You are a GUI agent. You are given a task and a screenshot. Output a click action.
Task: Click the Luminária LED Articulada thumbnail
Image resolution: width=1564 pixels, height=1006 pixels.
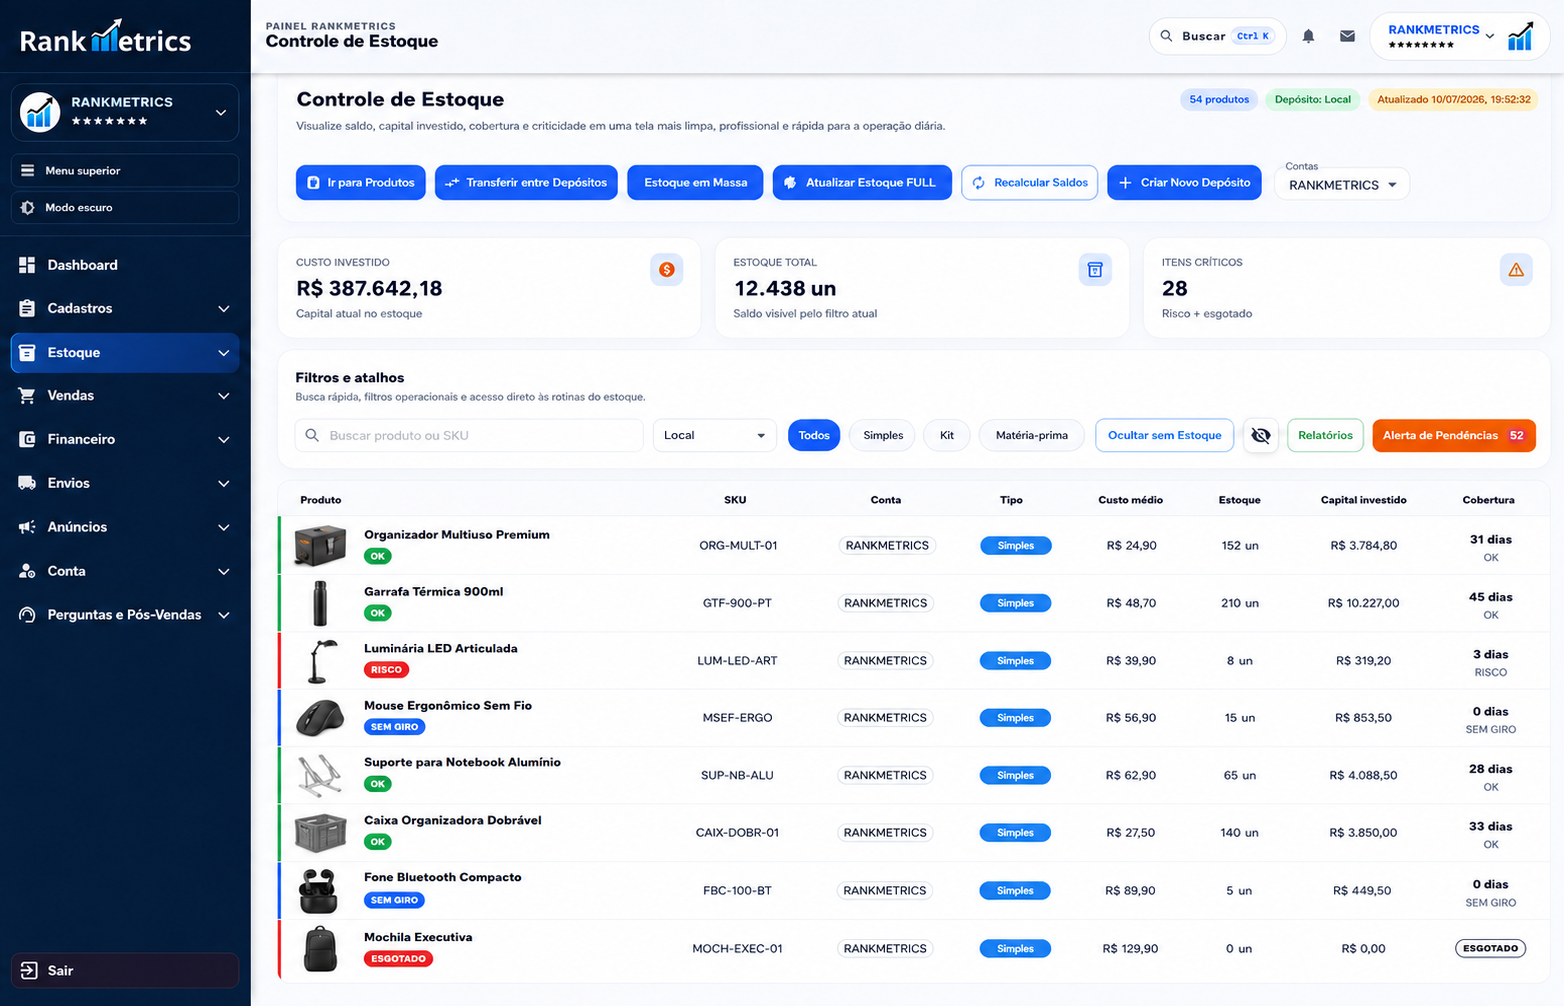(321, 661)
